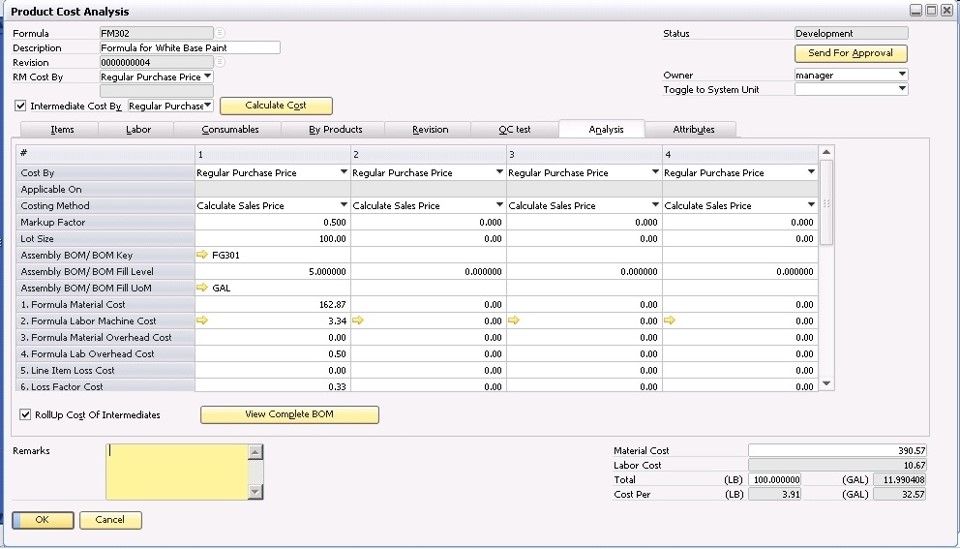Switch to the QC test tab
Image resolution: width=960 pixels, height=549 pixels.
click(x=514, y=129)
